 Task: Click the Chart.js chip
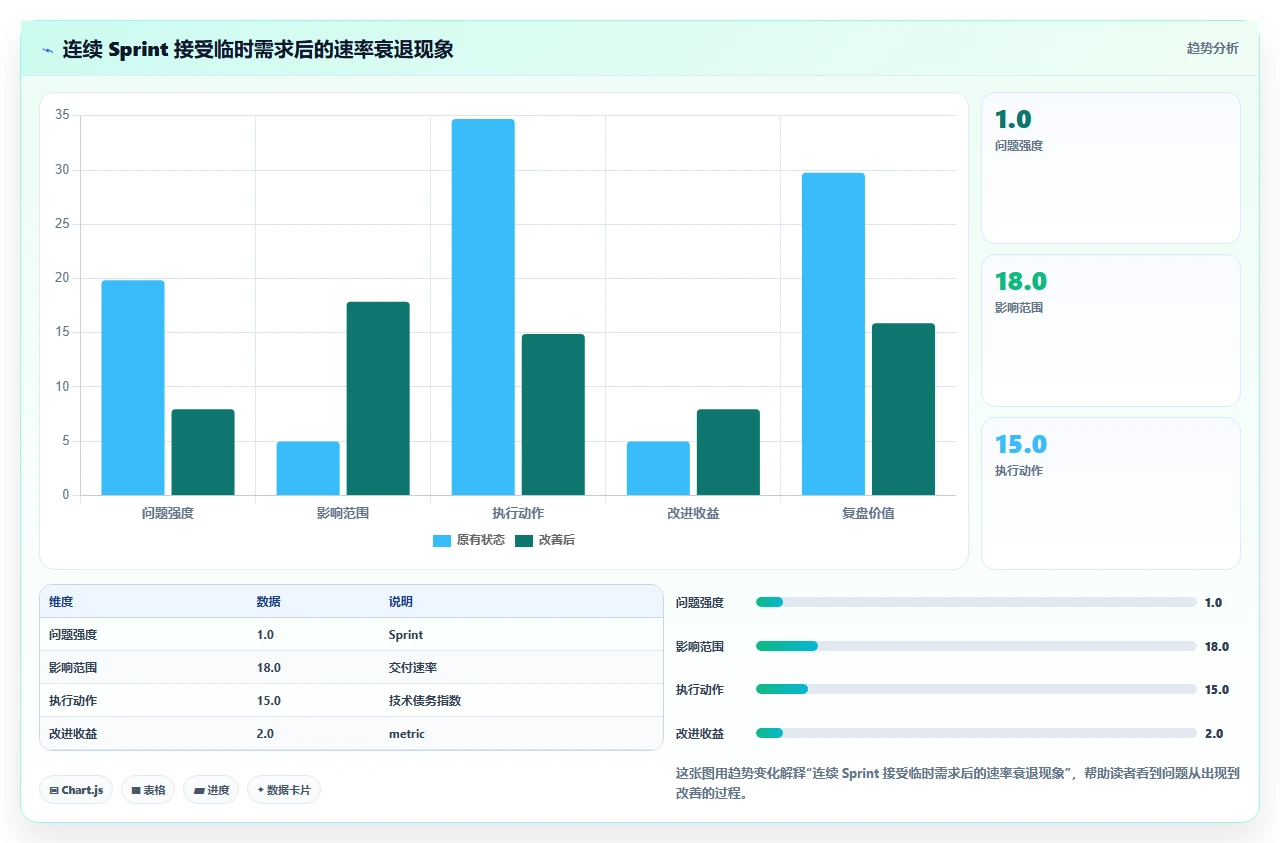[77, 790]
